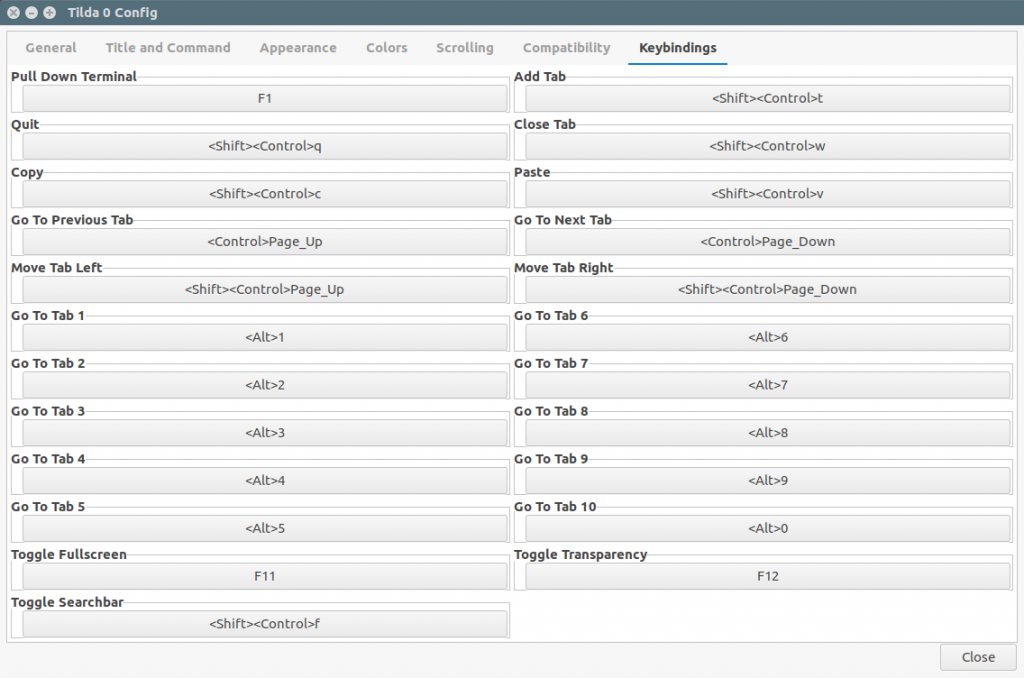Click the Close button at bottom
This screenshot has height=678, width=1024.
pos(977,657)
